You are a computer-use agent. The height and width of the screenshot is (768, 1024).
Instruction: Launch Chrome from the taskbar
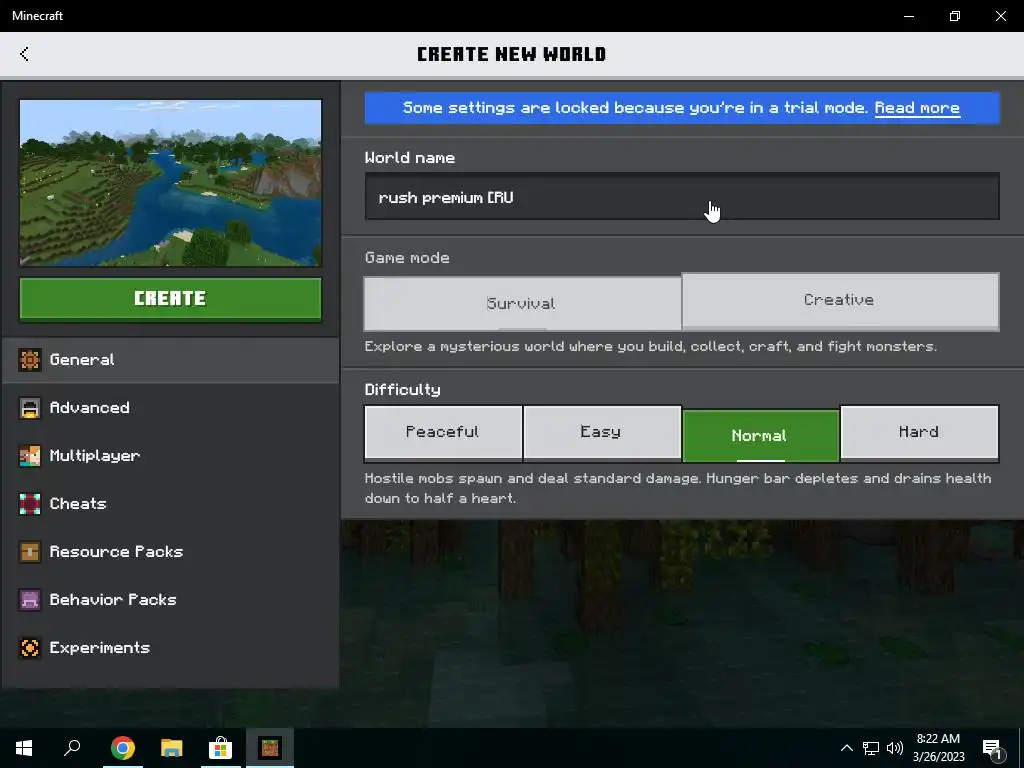click(122, 748)
